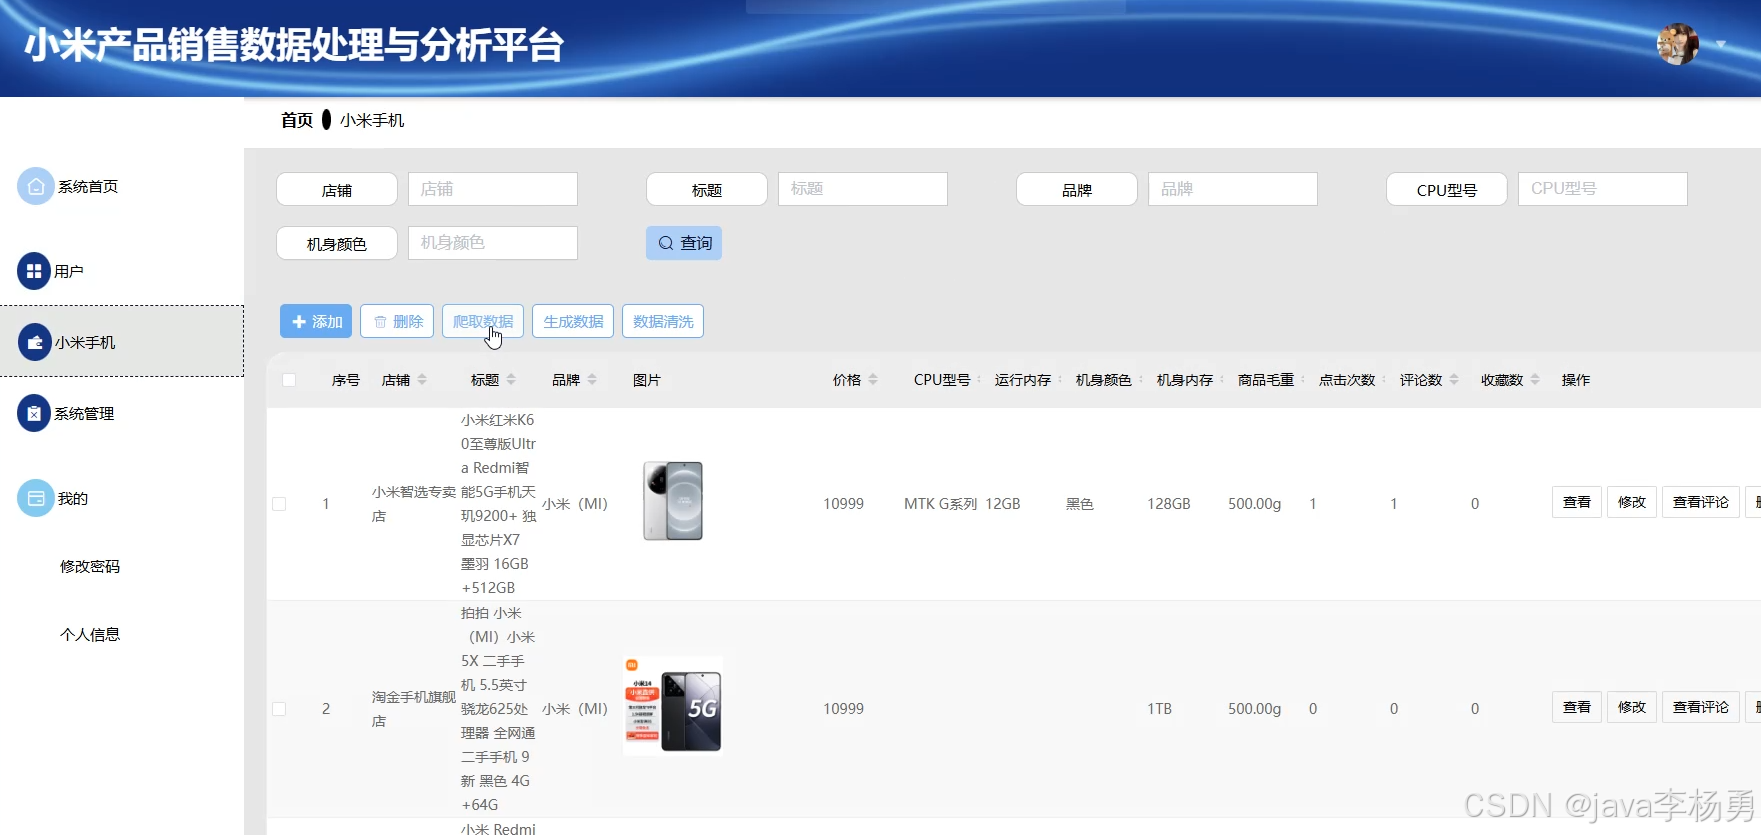Sort the table by 店铺 column
This screenshot has height=835, width=1761.
coord(422,380)
